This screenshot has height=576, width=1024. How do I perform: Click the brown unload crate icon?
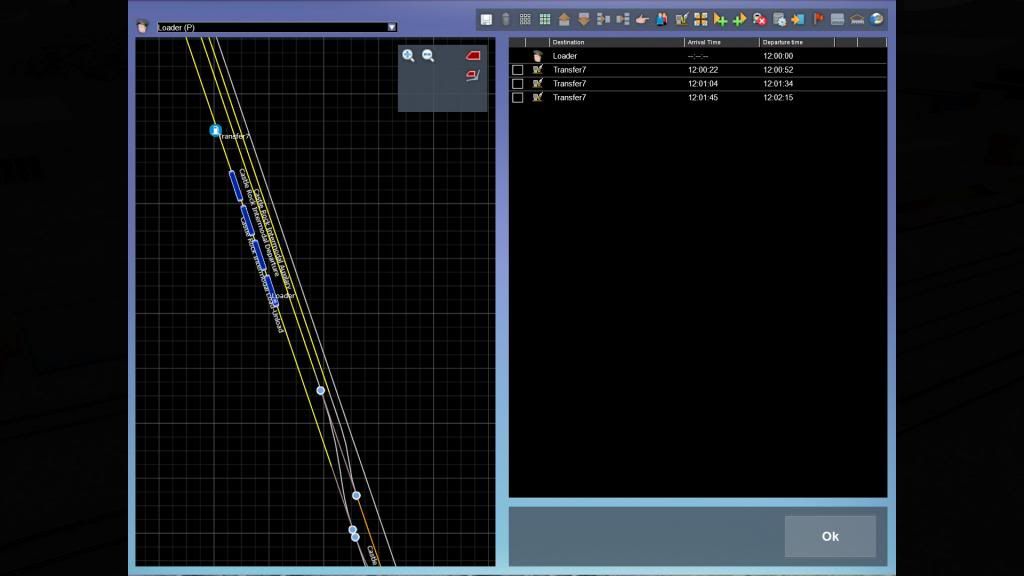[584, 20]
